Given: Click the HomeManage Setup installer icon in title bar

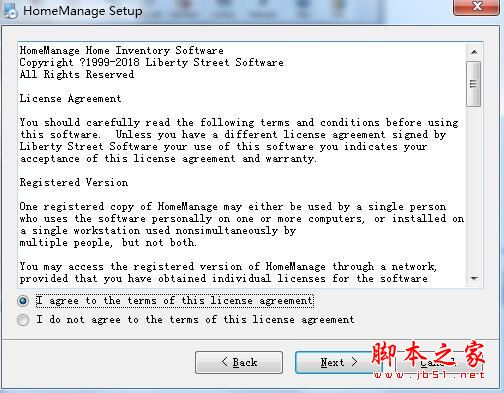Looking at the screenshot, I should 10,10.
